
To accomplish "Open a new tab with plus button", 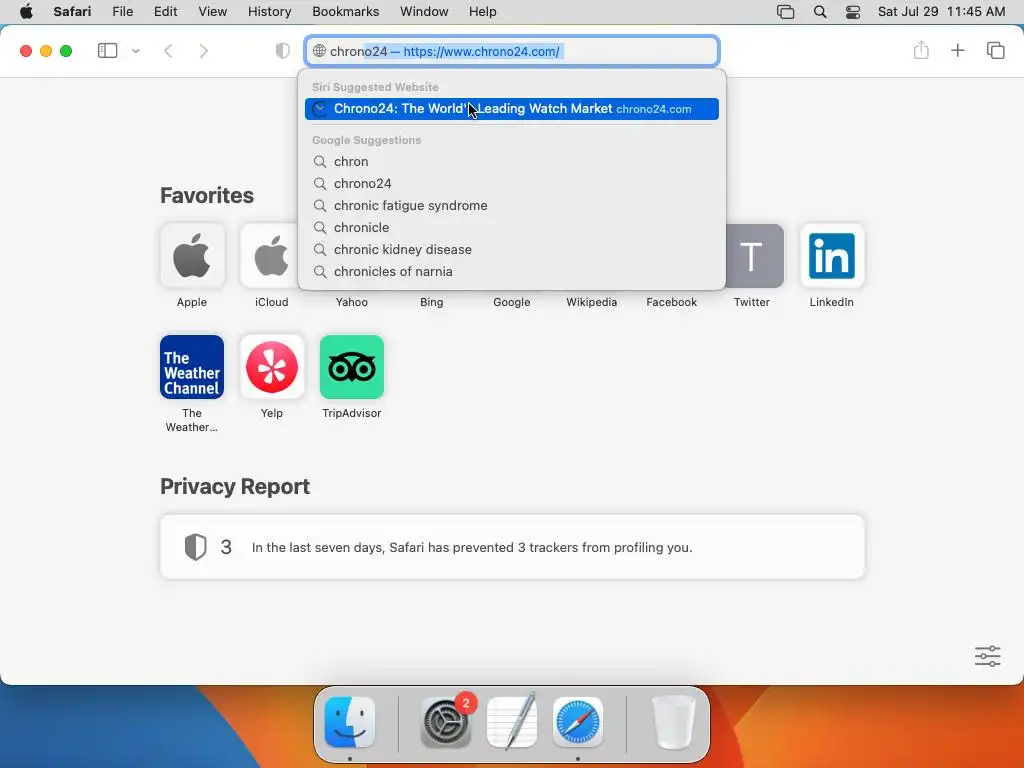I will coord(957,50).
